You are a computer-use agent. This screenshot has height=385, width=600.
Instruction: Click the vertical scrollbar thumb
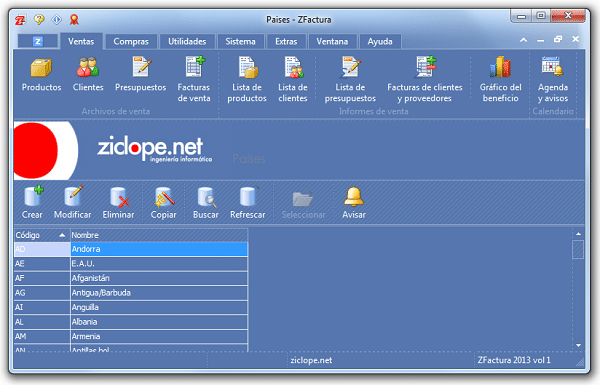578,250
